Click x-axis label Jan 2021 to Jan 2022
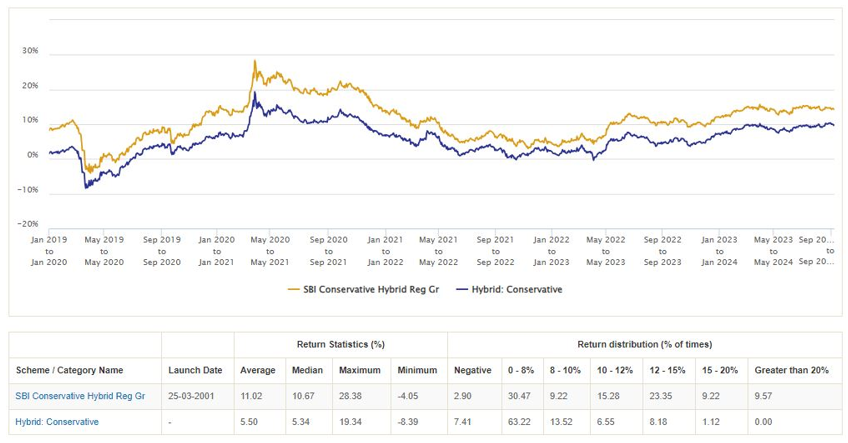848x443 pixels. 385,251
